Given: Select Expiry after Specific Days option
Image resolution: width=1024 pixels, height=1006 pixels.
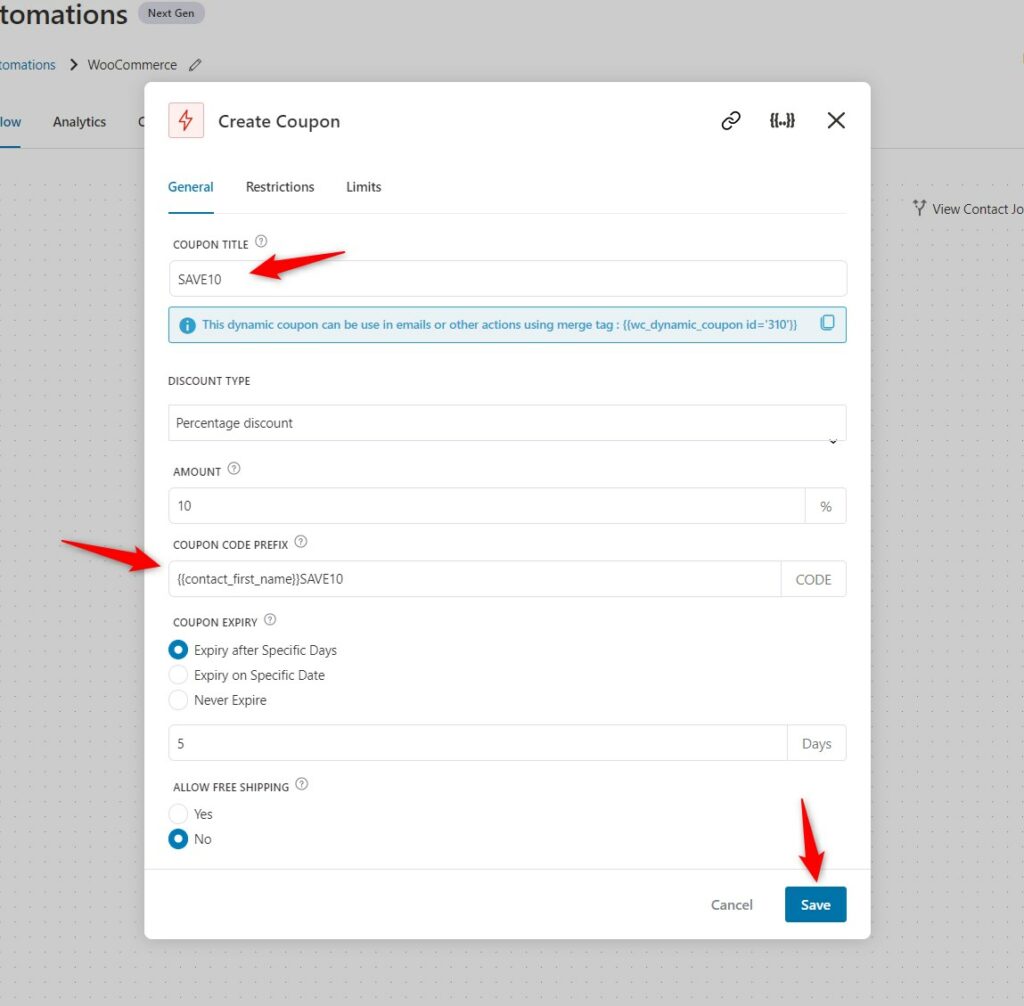Looking at the screenshot, I should [178, 650].
